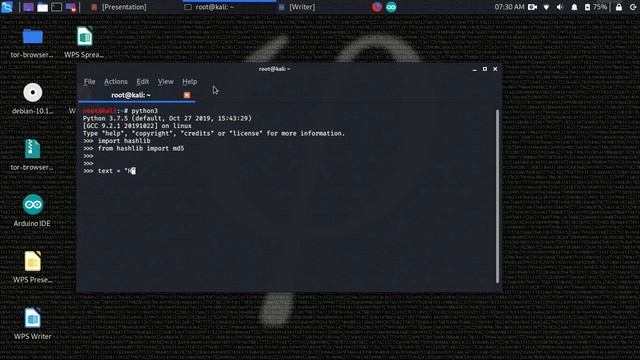Click the terminal vertical scrollbar

coord(497,196)
